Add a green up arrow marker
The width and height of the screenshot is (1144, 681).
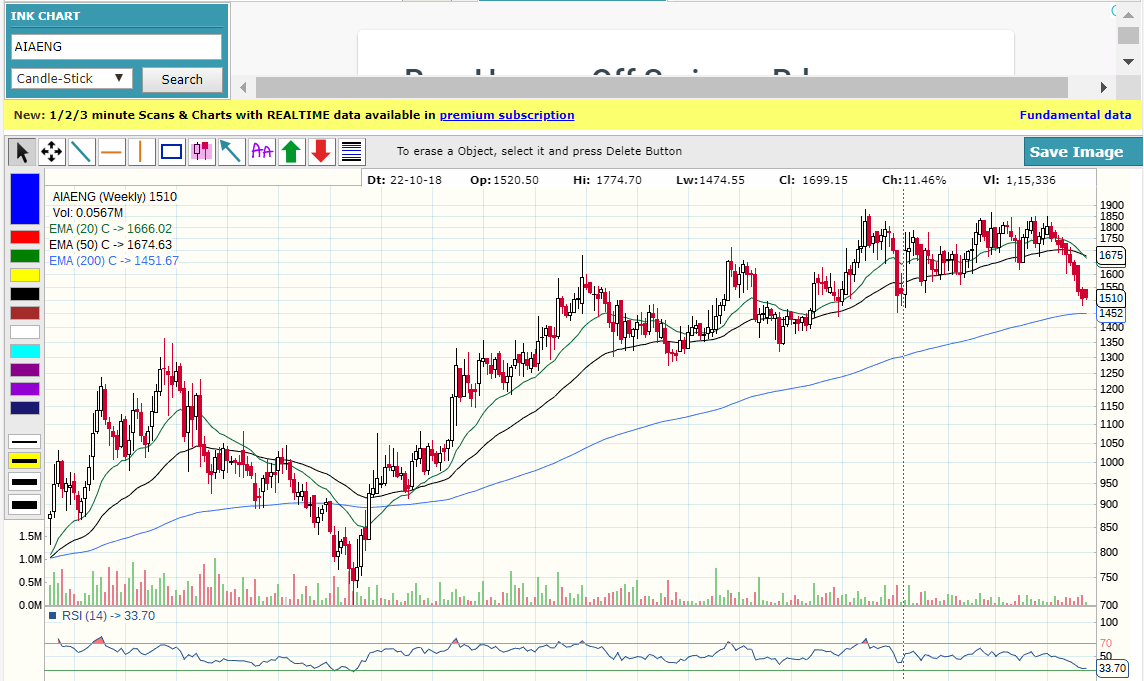tap(291, 152)
